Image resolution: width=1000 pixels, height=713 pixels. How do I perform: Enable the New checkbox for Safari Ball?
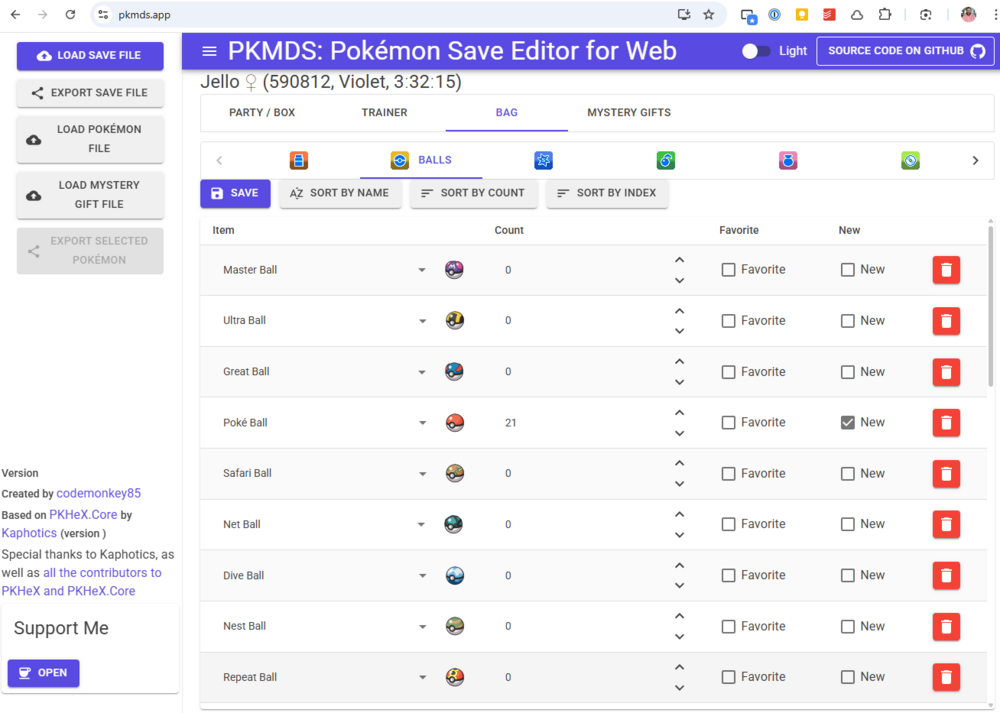(x=848, y=474)
